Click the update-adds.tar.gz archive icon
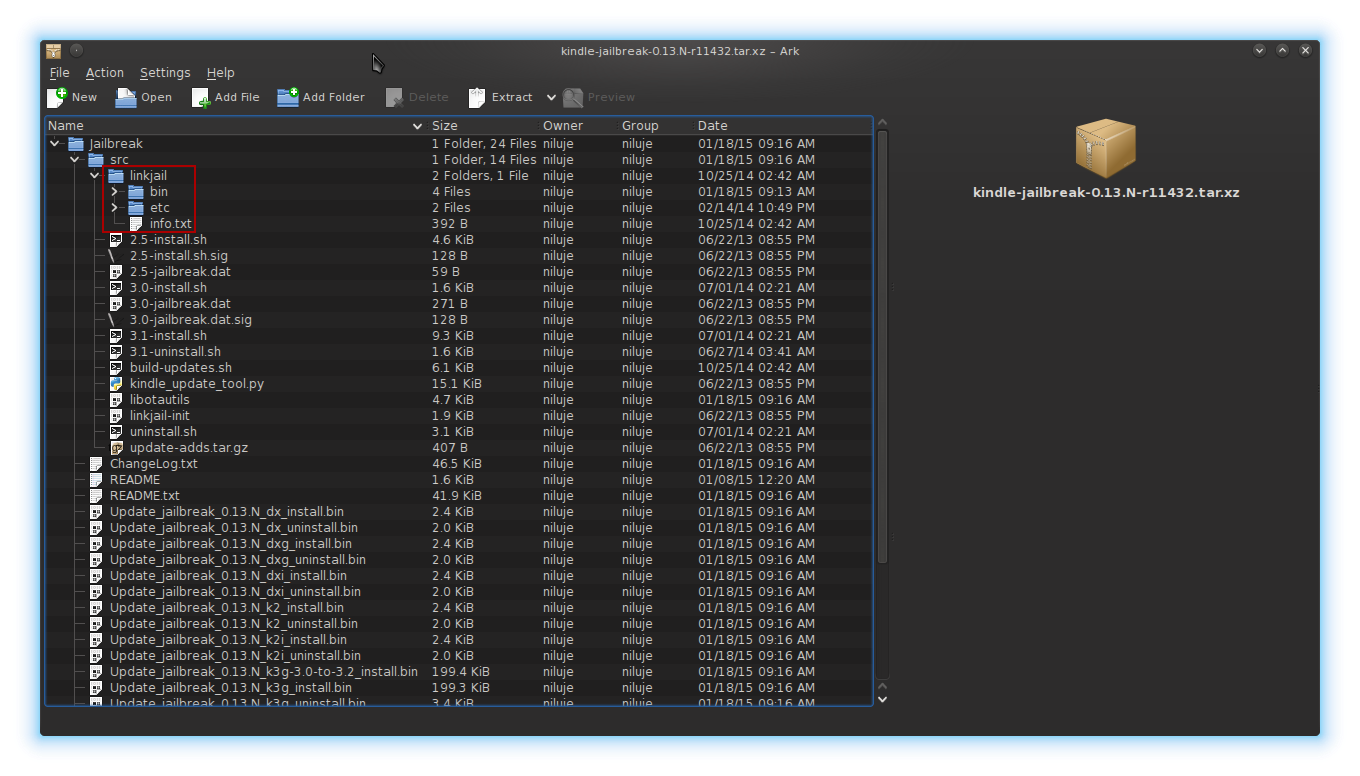 click(x=116, y=448)
